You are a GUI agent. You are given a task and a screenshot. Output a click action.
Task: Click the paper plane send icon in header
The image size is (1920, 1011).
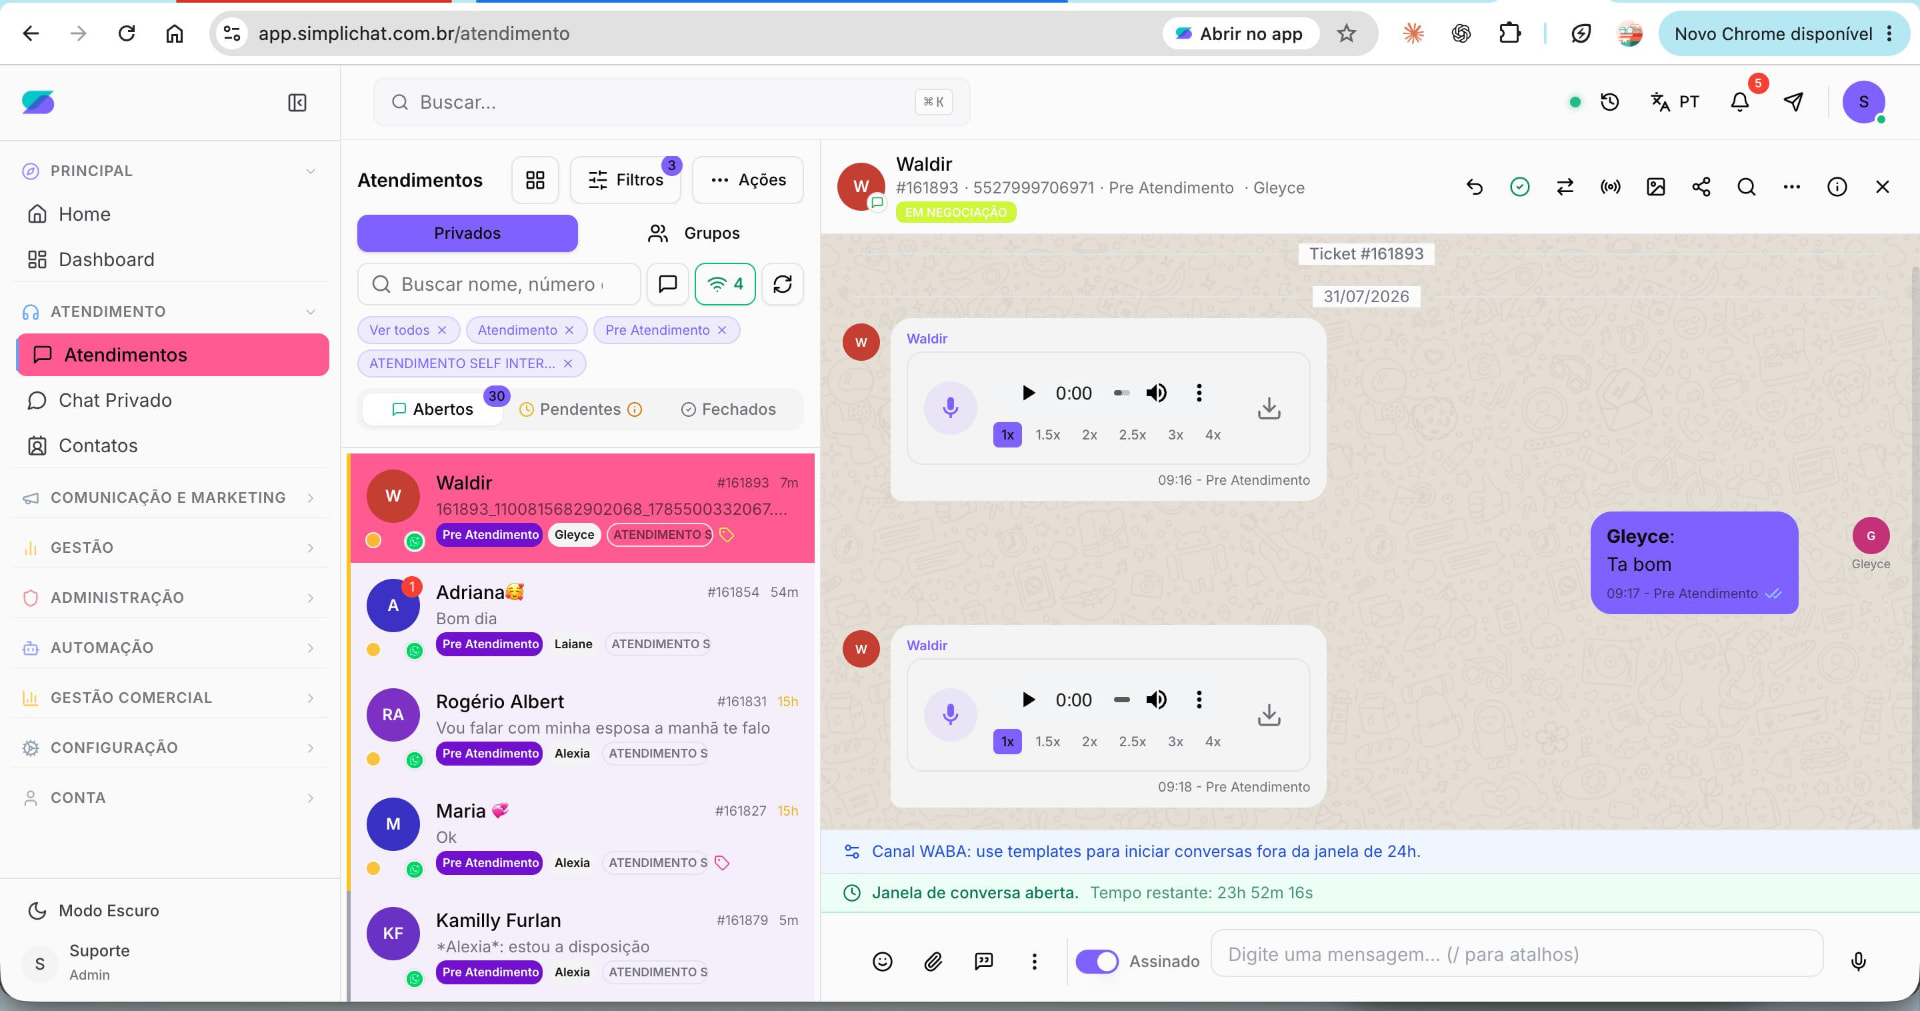pyautogui.click(x=1794, y=102)
